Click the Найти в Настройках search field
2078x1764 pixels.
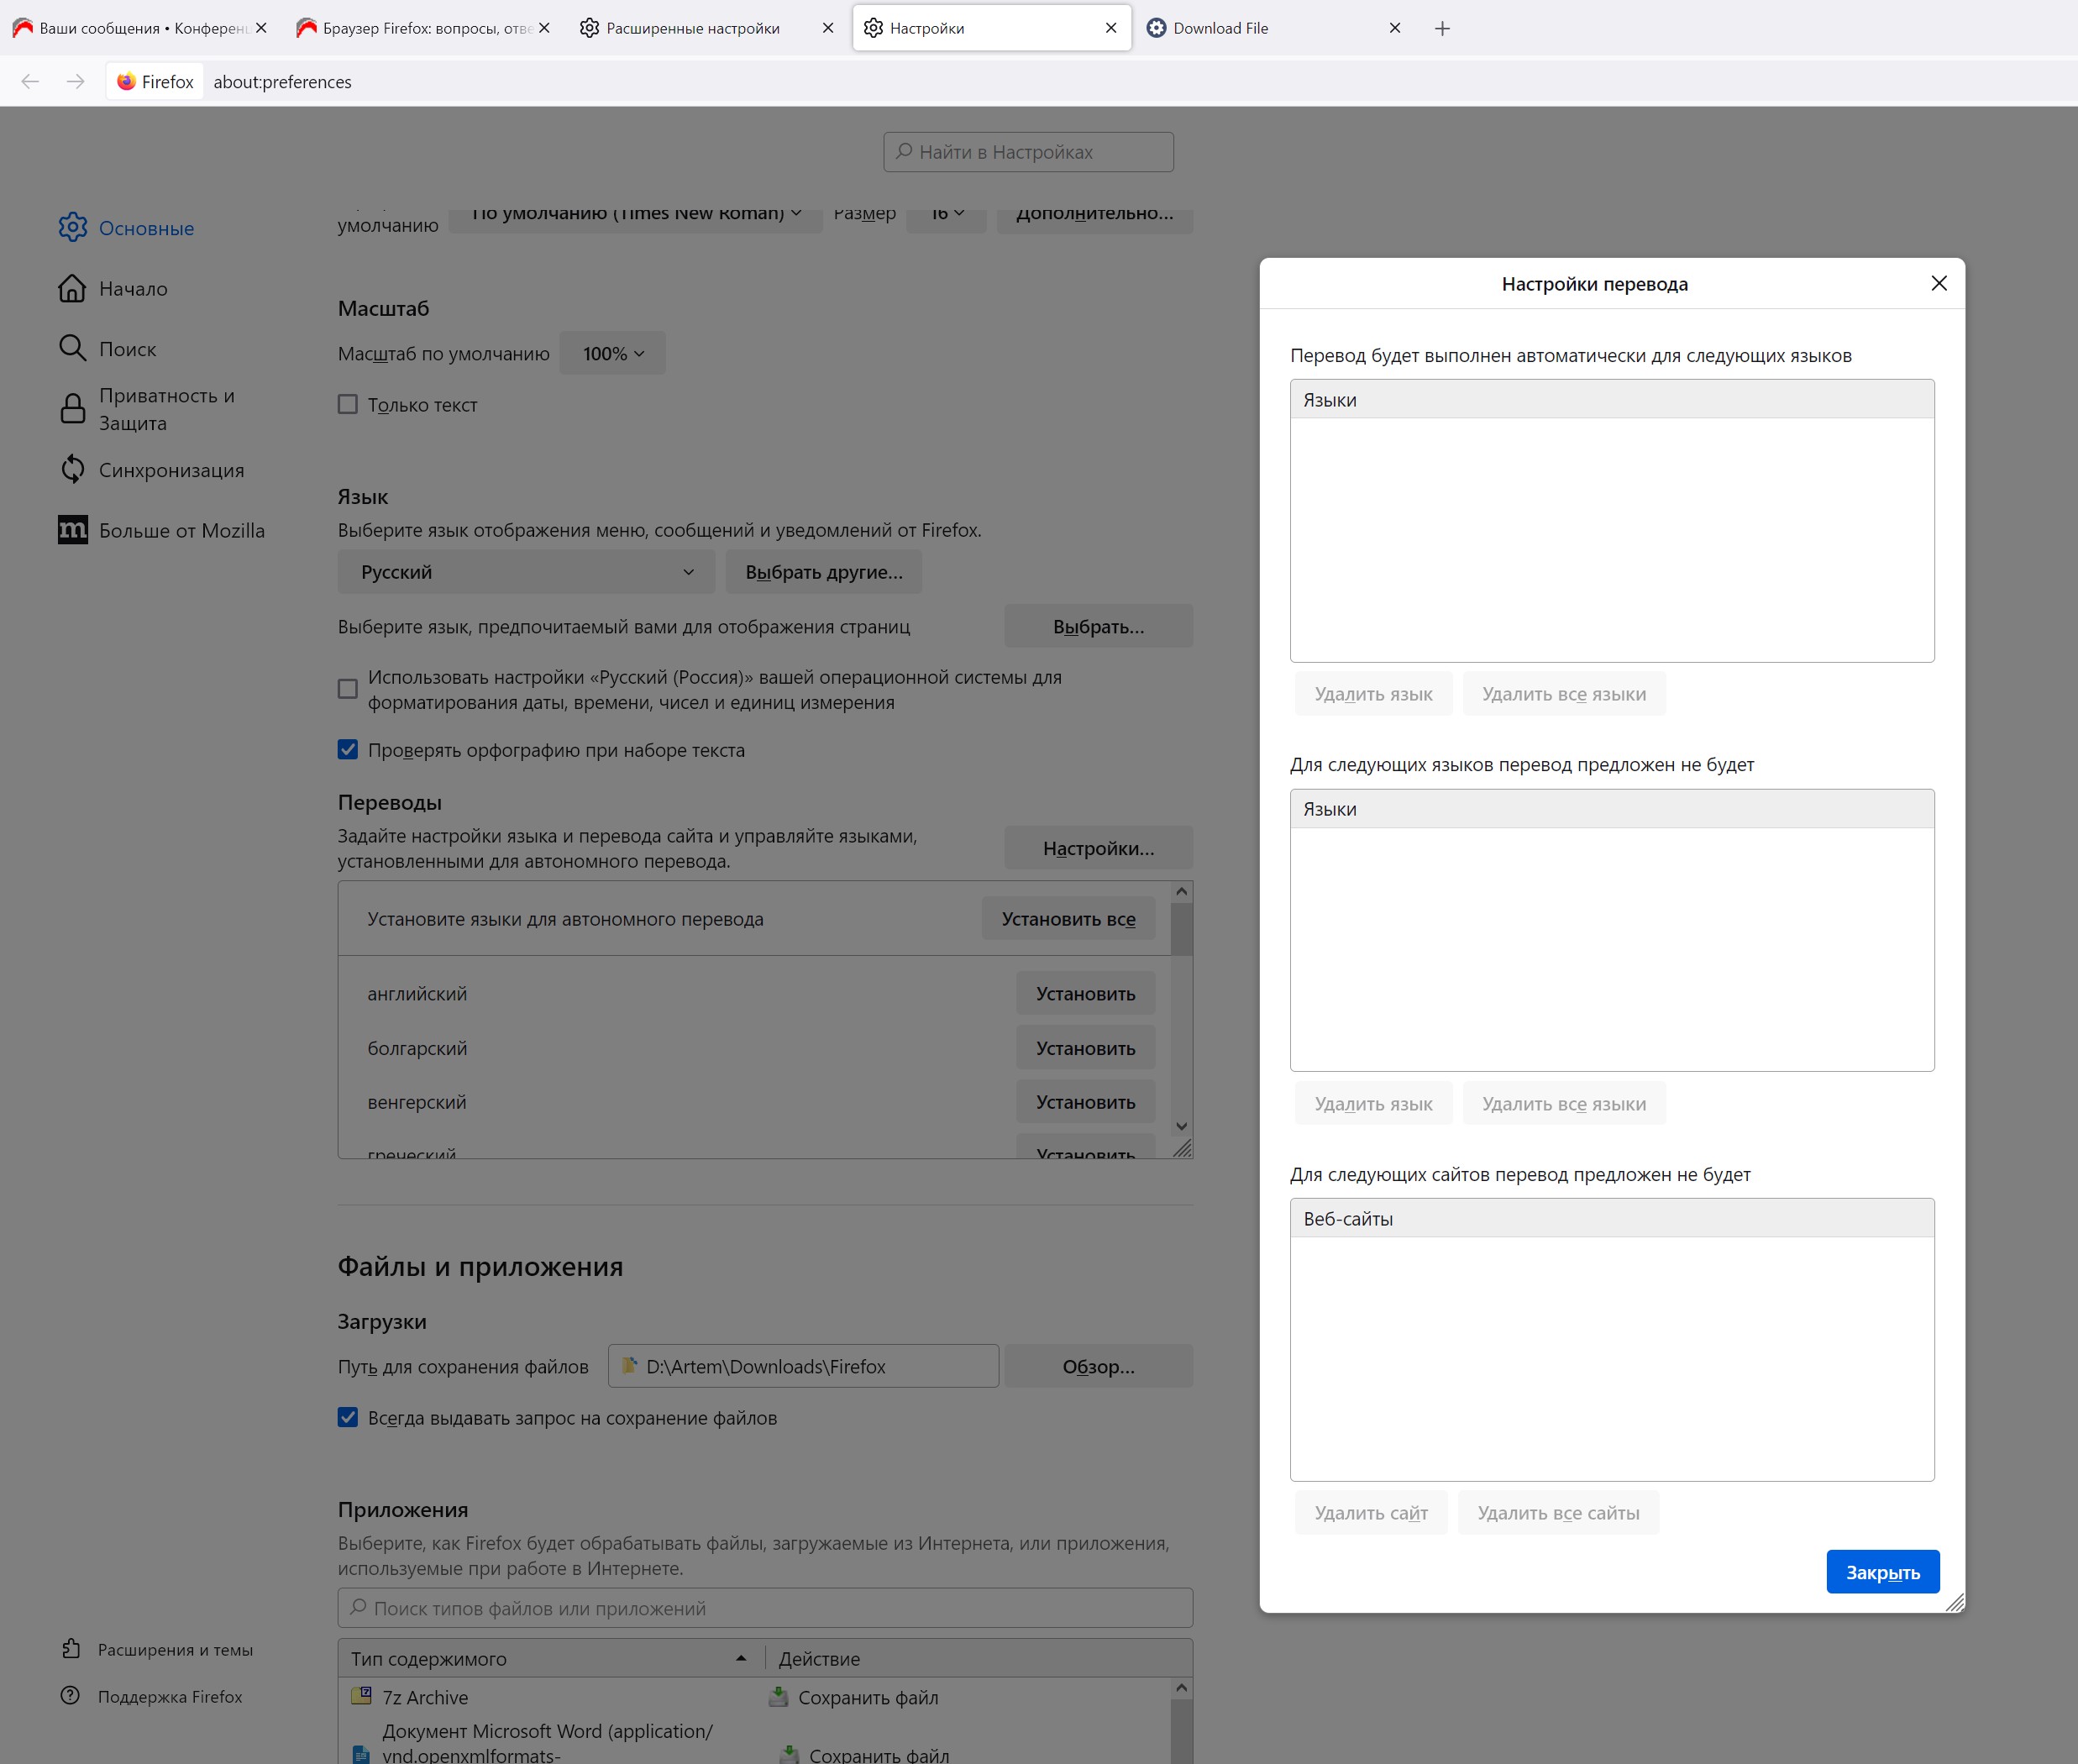point(1028,152)
